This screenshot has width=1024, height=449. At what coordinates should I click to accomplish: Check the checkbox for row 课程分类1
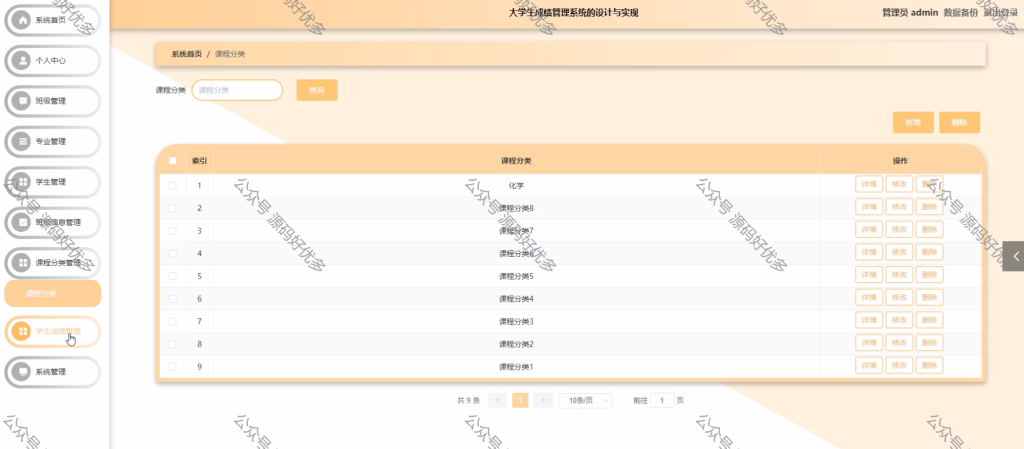point(172,367)
